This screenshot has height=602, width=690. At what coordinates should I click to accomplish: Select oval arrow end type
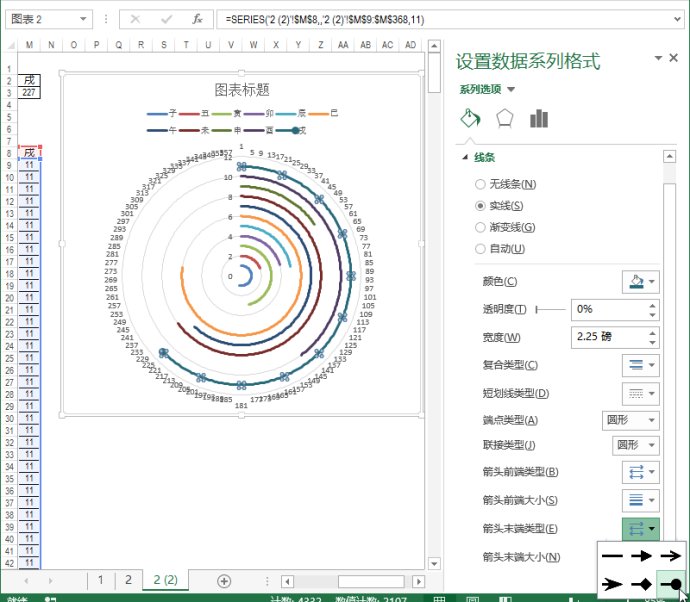(670, 584)
